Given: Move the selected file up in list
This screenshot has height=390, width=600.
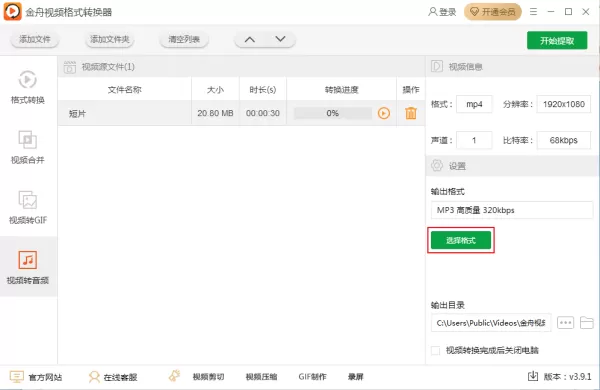Looking at the screenshot, I should click(250, 39).
